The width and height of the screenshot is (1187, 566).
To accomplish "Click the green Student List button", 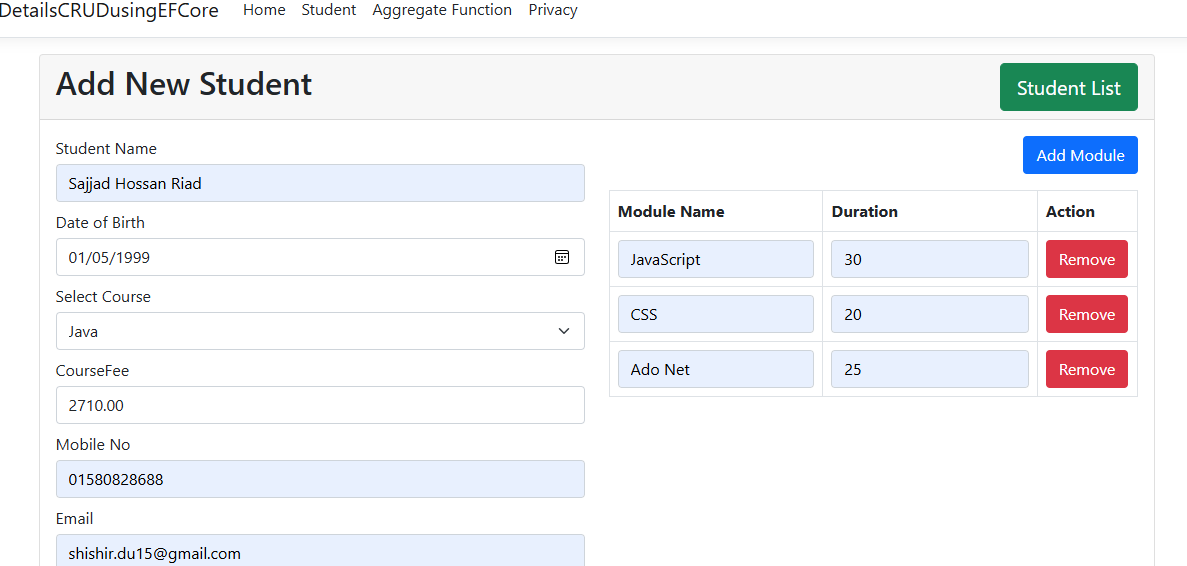I will (x=1068, y=87).
